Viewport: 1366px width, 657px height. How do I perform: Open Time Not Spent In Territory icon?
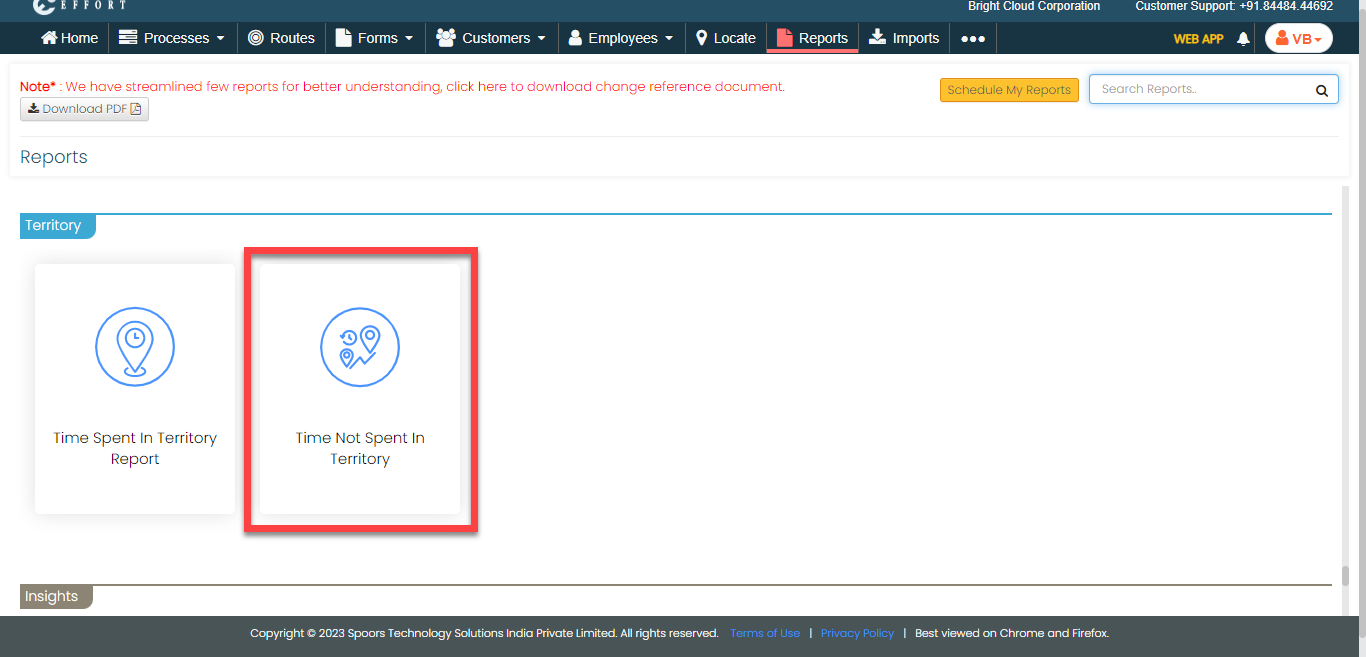360,347
